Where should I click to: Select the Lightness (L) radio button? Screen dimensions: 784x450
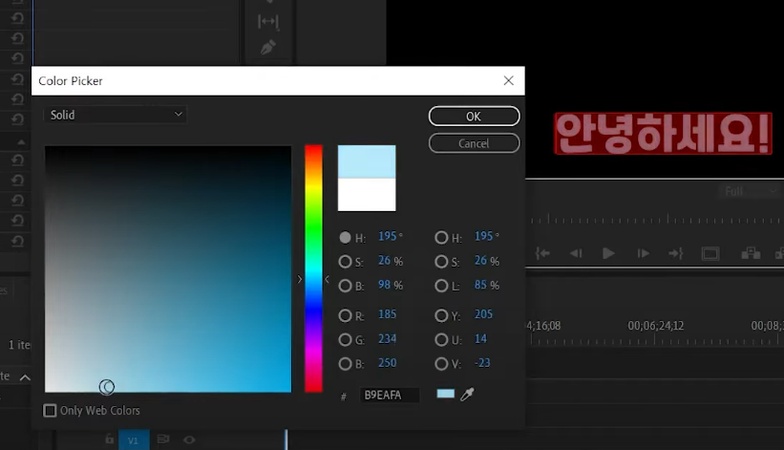coord(441,286)
